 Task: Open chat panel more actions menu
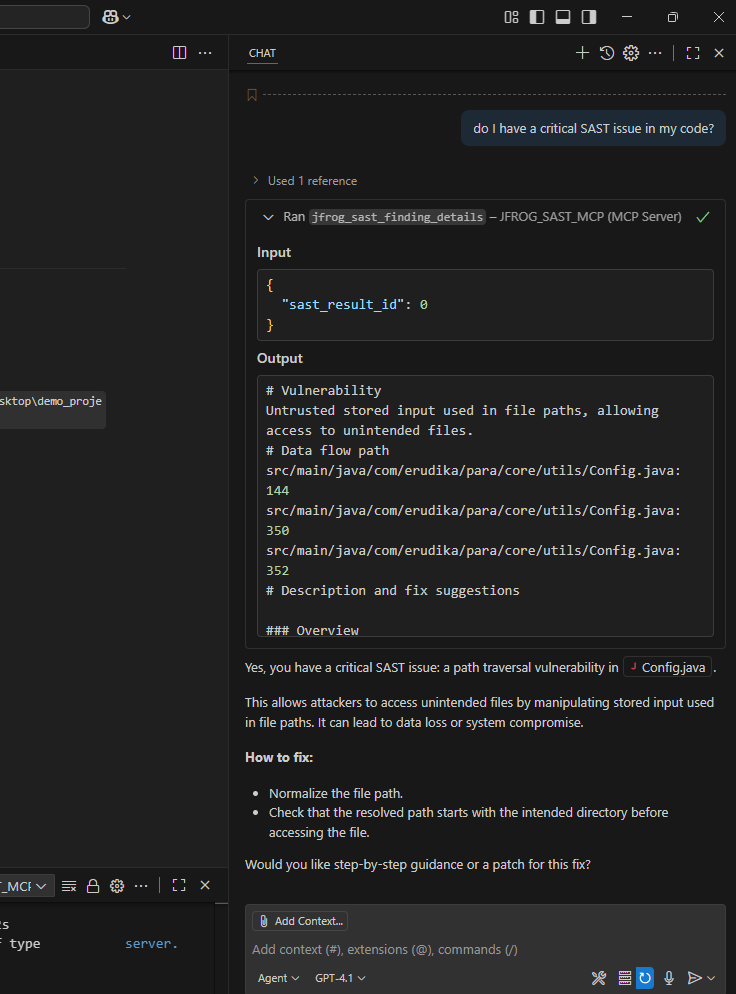[x=655, y=53]
